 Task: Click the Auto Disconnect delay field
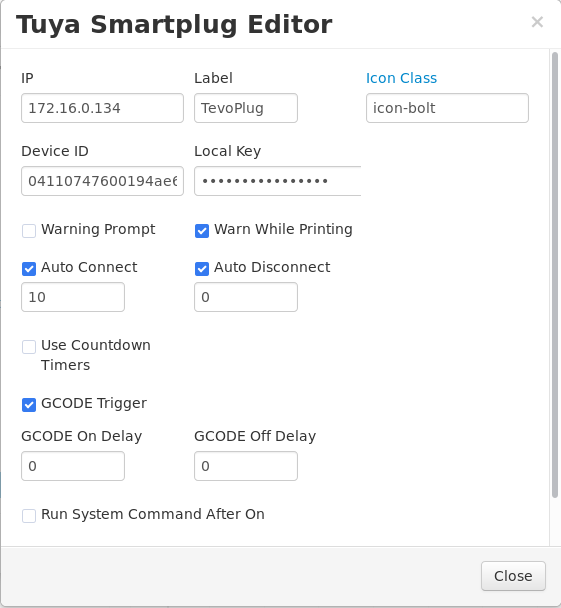click(246, 297)
